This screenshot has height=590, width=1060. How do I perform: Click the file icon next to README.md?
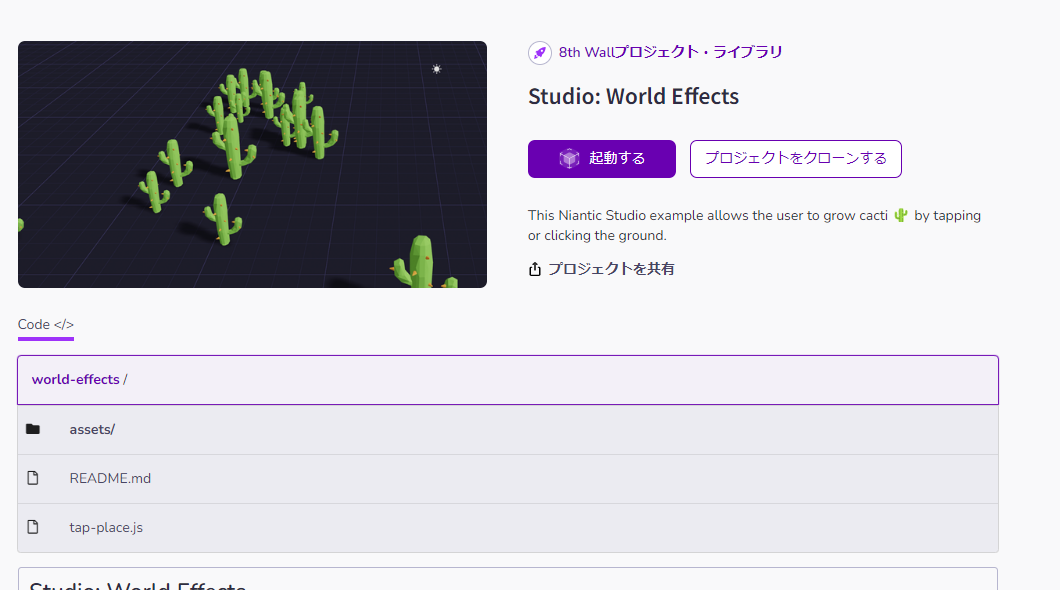[x=33, y=478]
